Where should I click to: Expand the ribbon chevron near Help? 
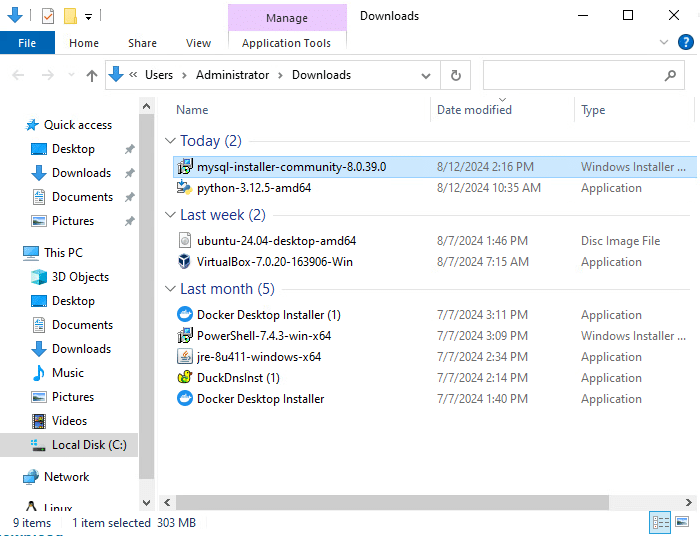point(664,42)
